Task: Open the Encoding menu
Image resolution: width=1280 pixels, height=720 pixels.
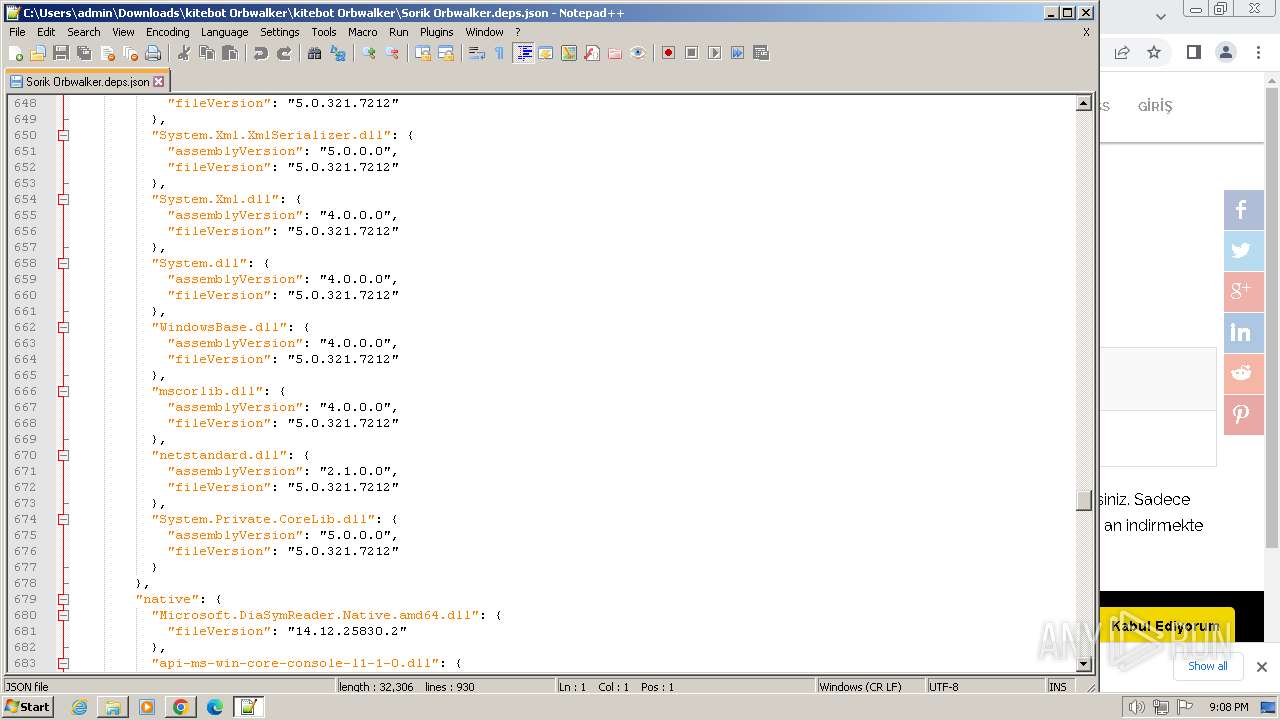Action: [x=167, y=32]
